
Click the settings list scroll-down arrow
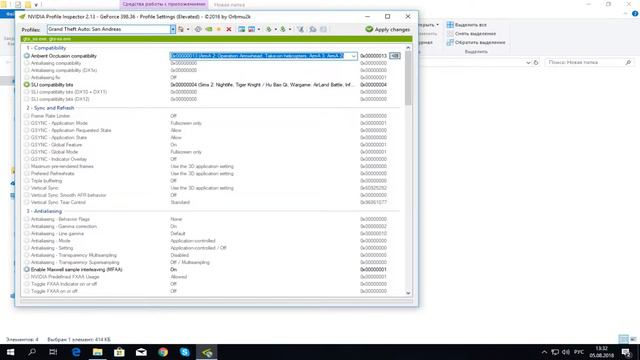tap(408, 293)
